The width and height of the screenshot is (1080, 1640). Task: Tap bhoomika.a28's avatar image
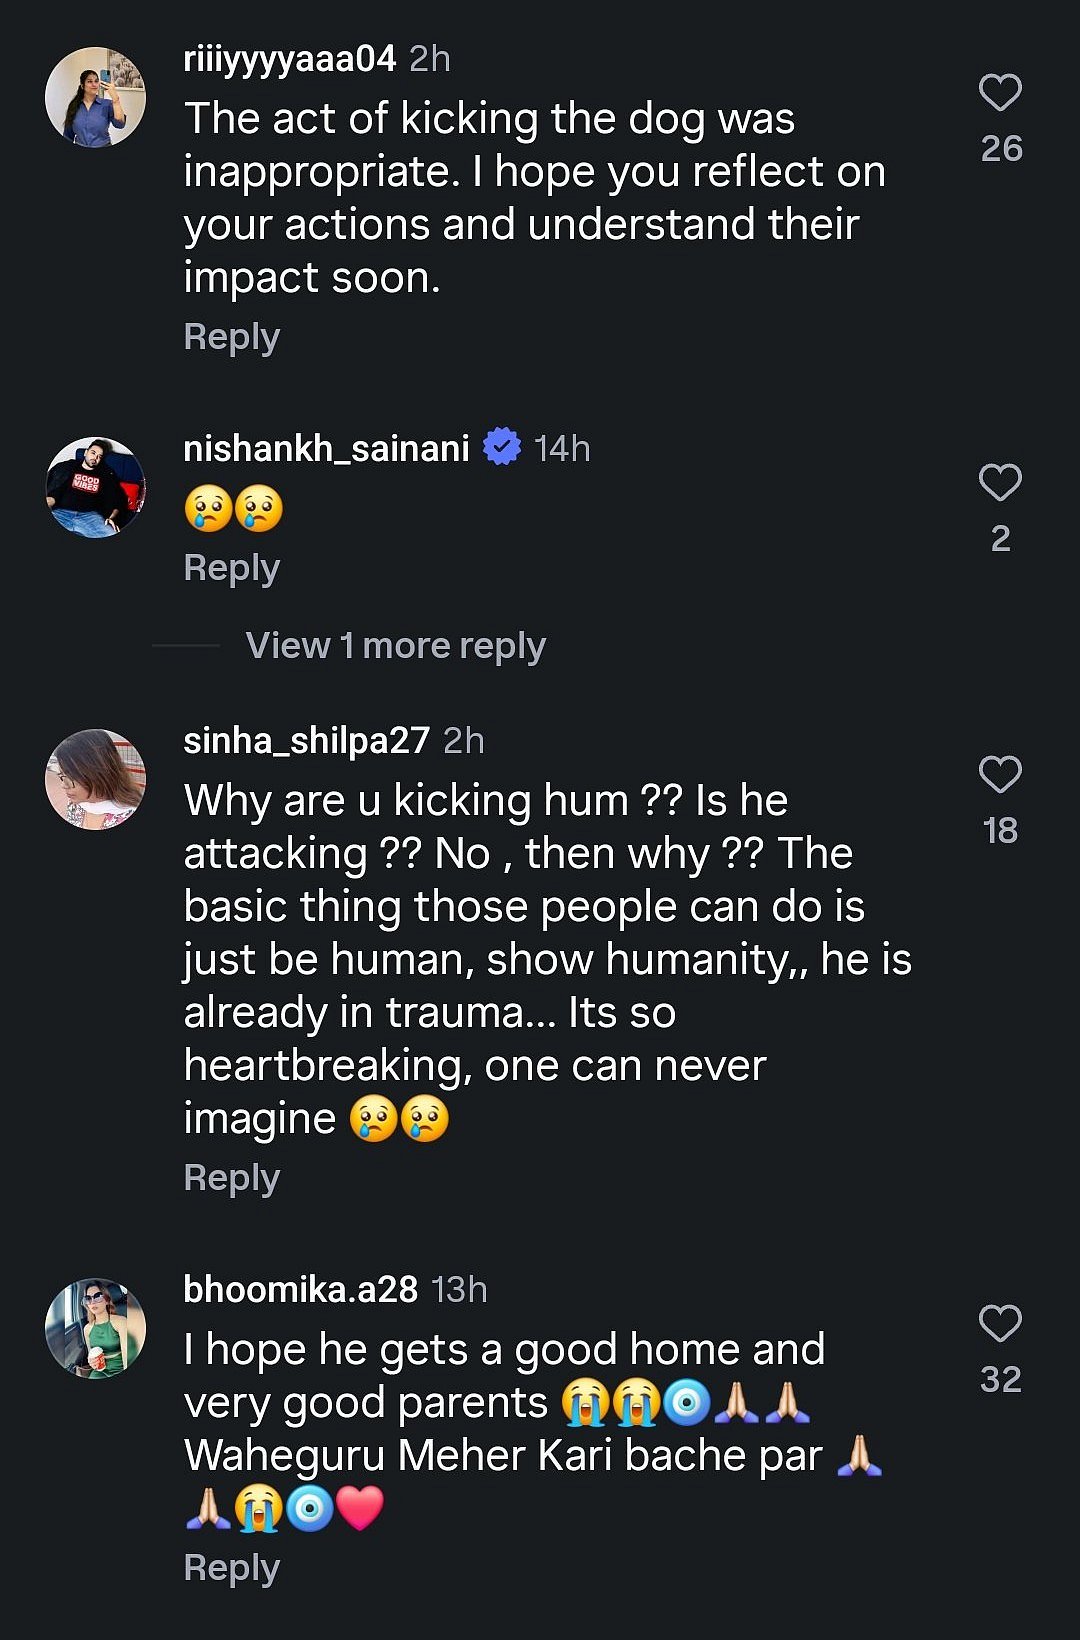coord(96,1329)
